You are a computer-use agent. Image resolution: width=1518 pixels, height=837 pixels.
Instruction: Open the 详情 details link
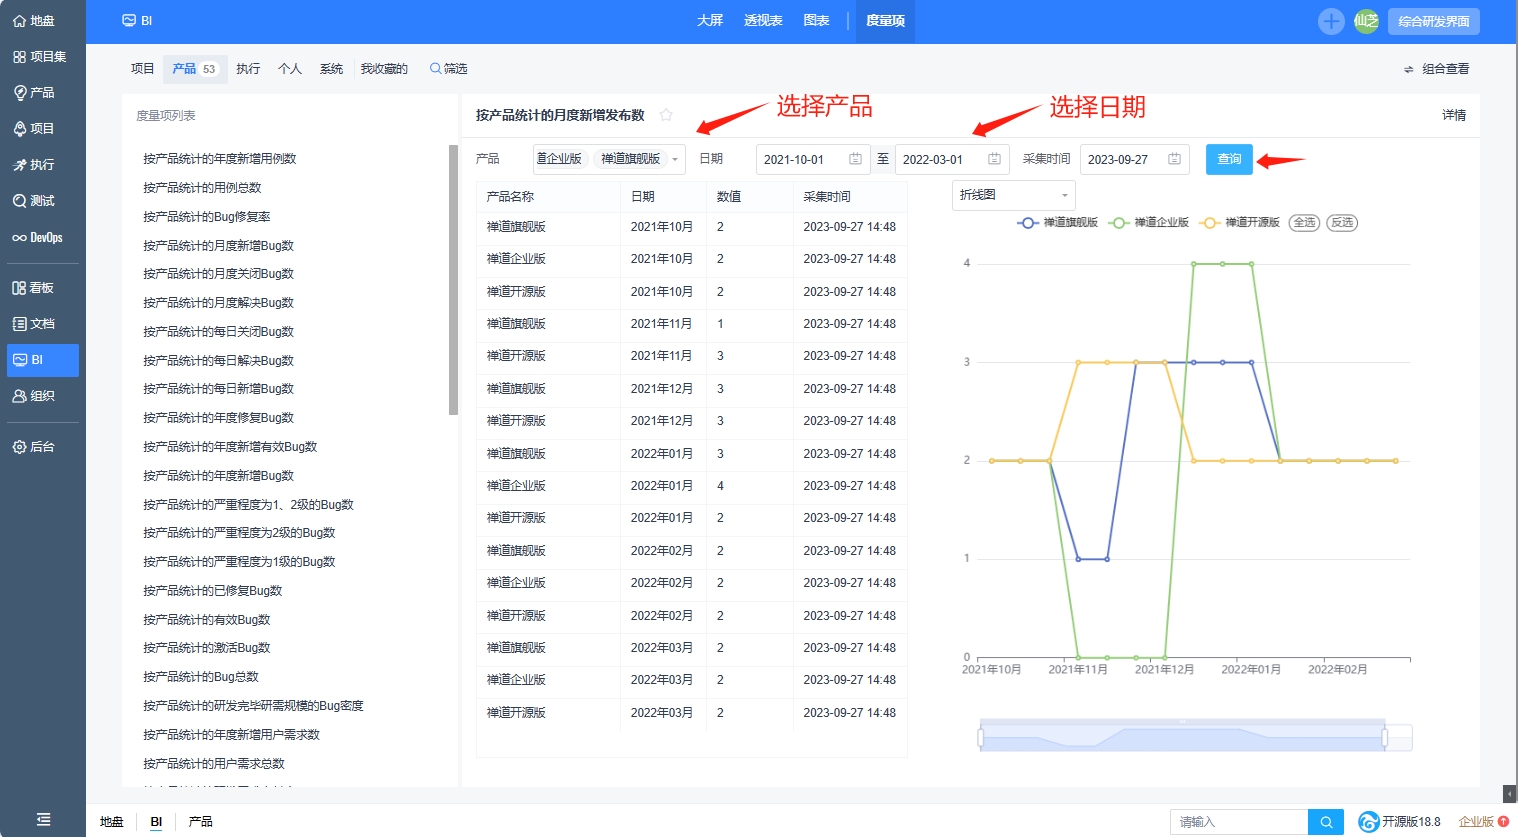pyautogui.click(x=1454, y=115)
